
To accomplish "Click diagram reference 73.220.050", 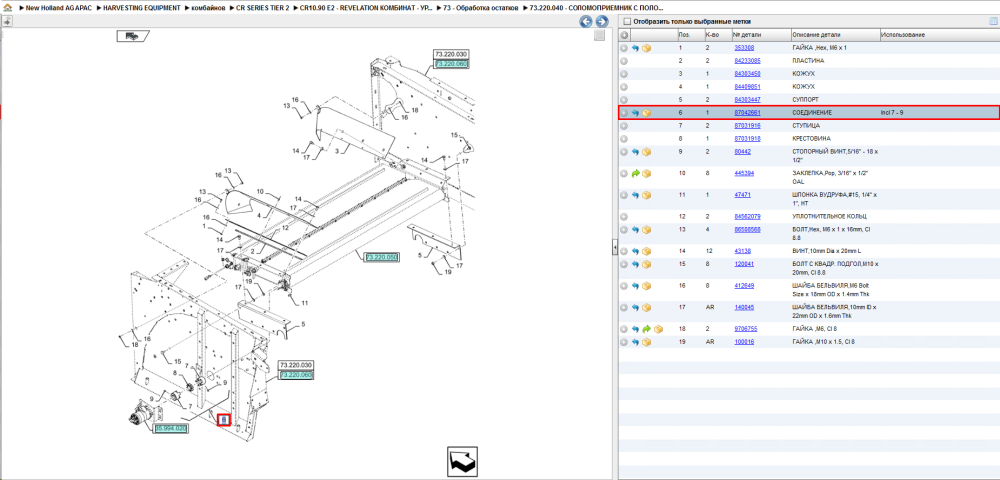I will coord(381,257).
